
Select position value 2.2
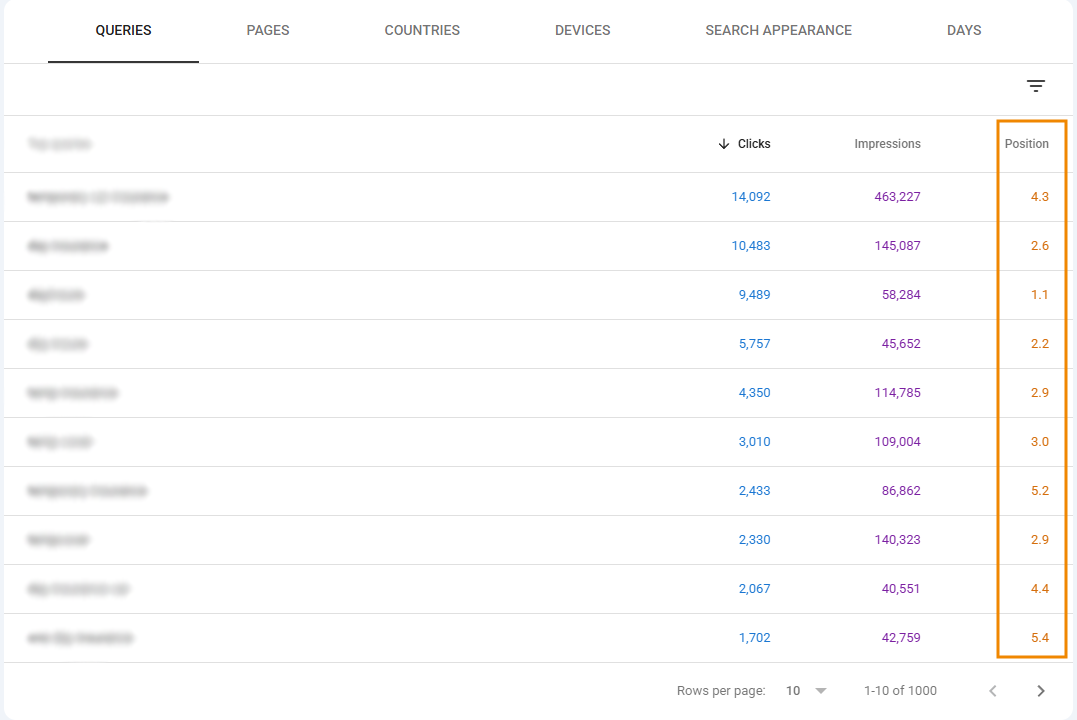coord(1039,344)
